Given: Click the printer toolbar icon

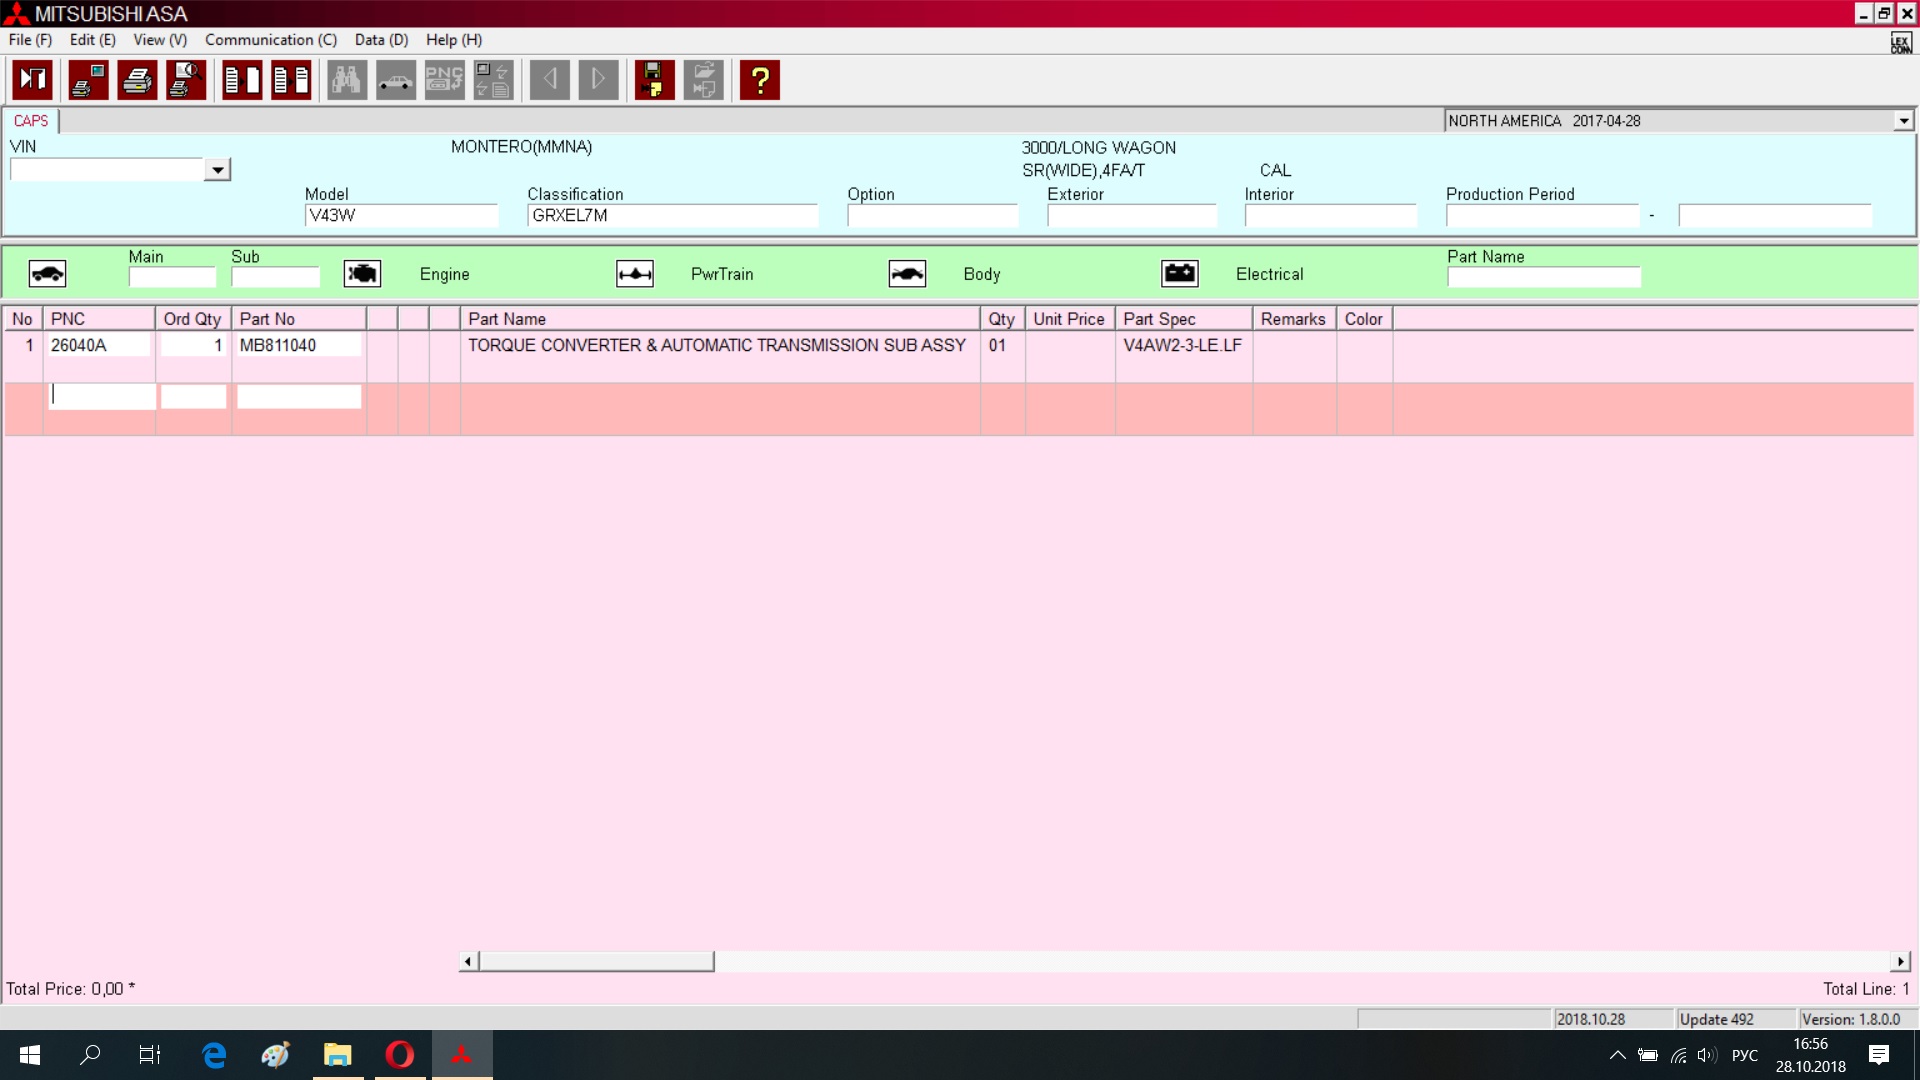Looking at the screenshot, I should click(x=137, y=80).
